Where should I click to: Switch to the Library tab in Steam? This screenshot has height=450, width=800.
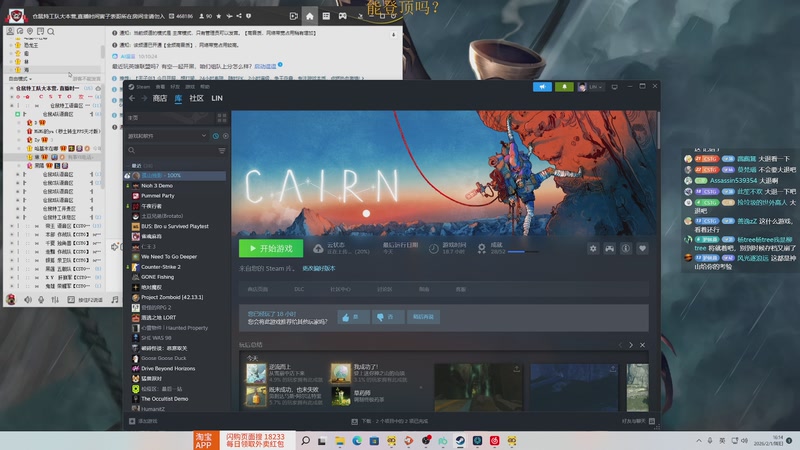(x=178, y=98)
